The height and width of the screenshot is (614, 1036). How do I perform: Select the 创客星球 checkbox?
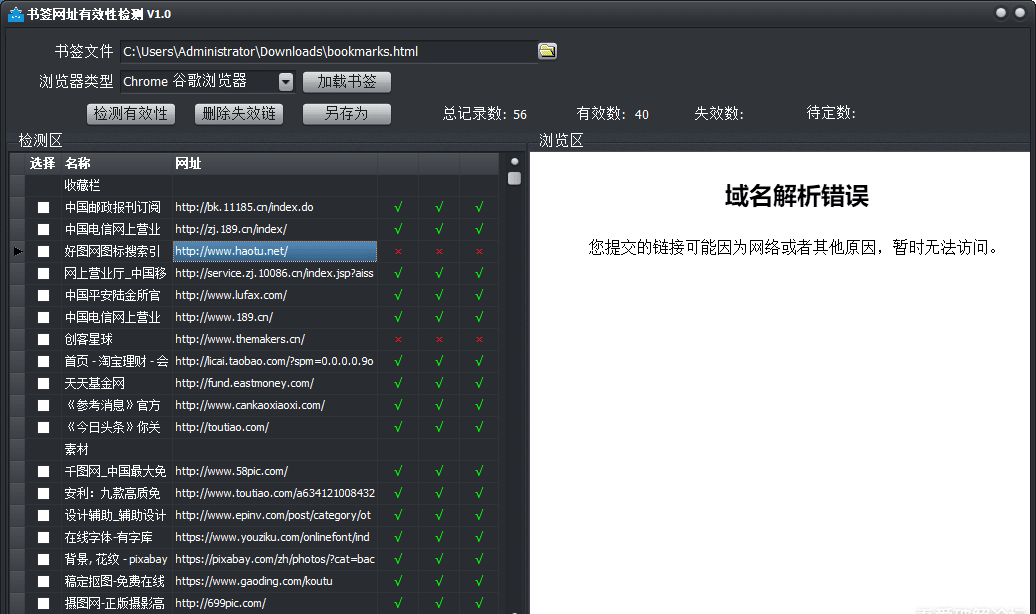pos(44,339)
